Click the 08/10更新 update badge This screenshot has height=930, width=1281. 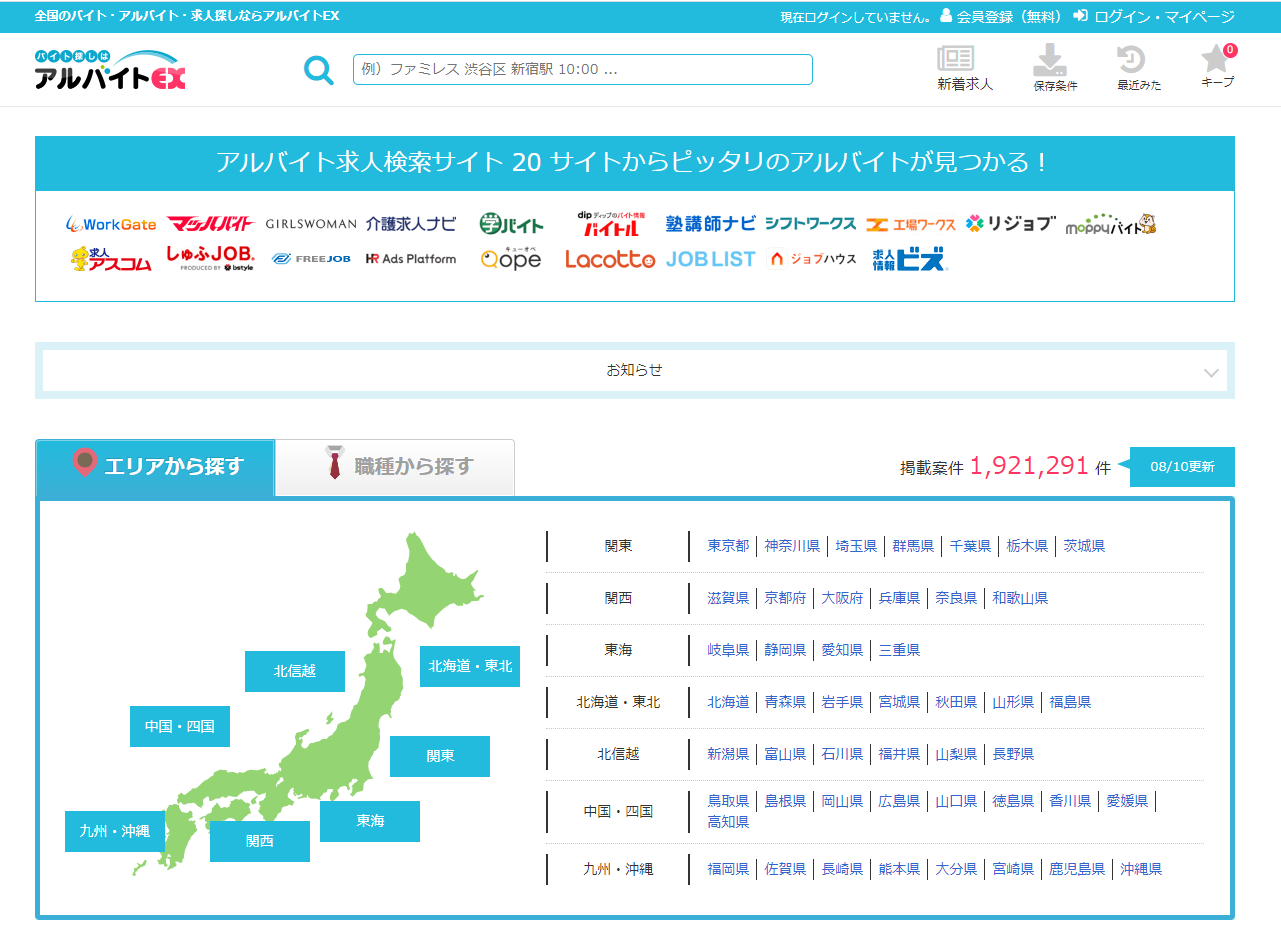click(1182, 467)
